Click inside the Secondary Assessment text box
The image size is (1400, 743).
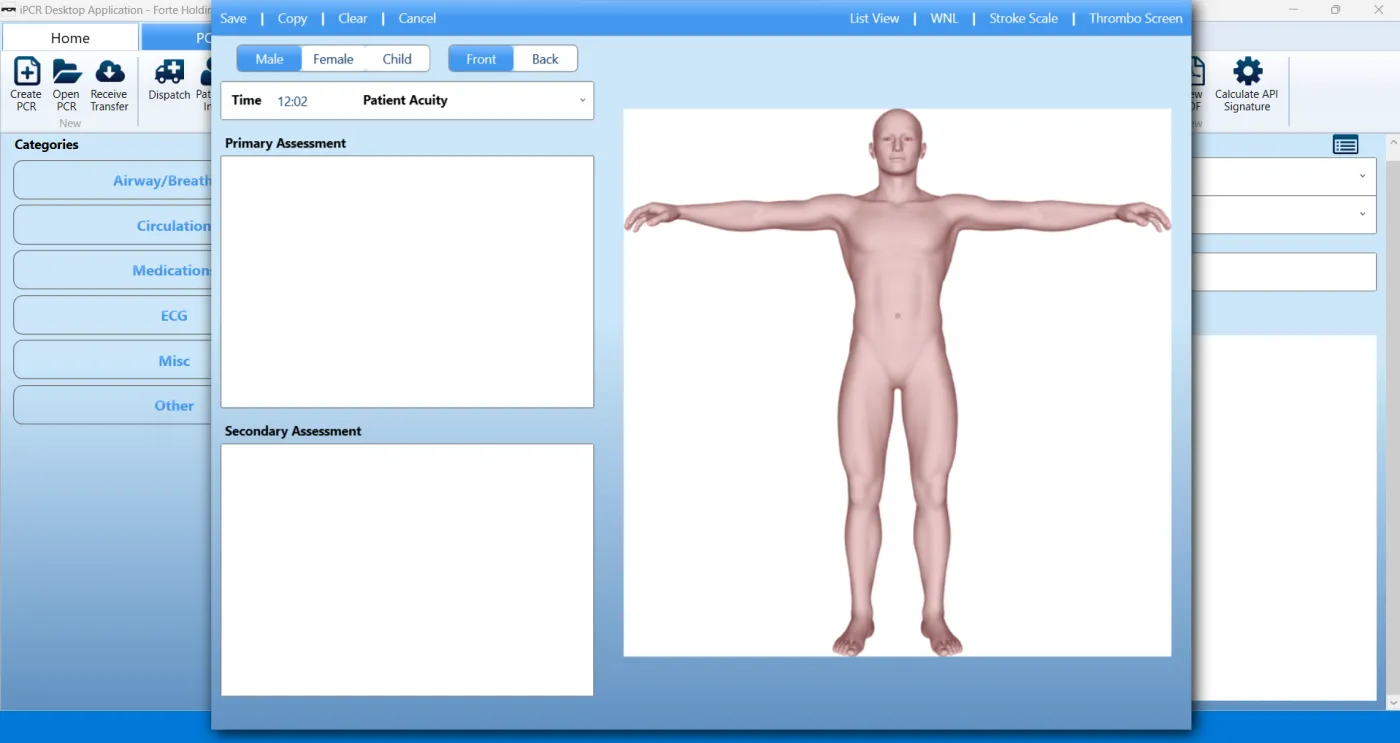tap(407, 570)
